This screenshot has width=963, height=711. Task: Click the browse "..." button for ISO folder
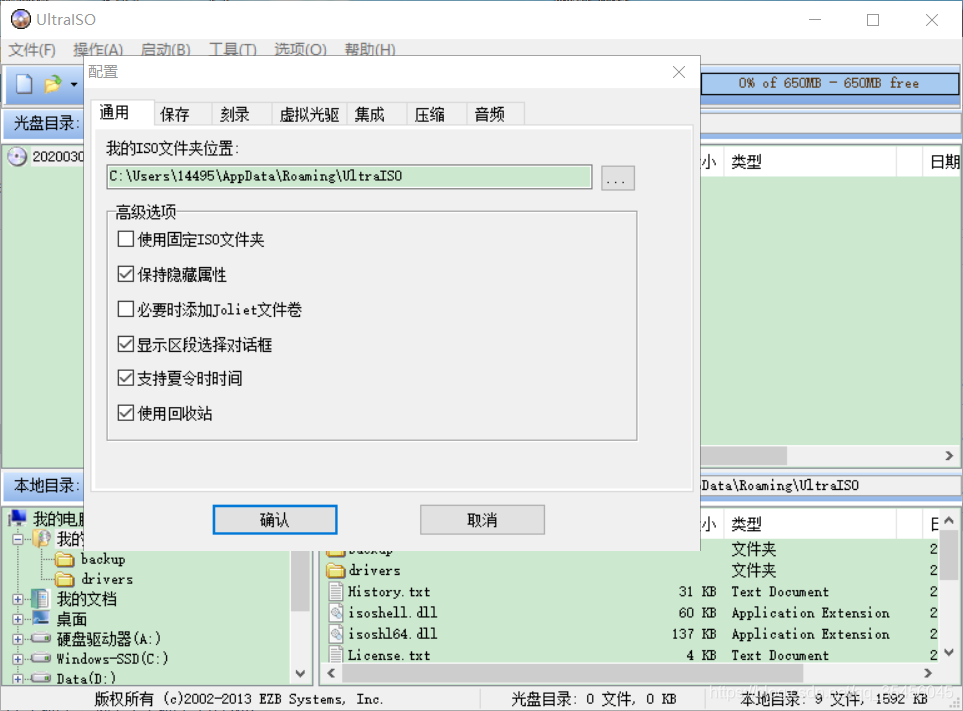617,178
